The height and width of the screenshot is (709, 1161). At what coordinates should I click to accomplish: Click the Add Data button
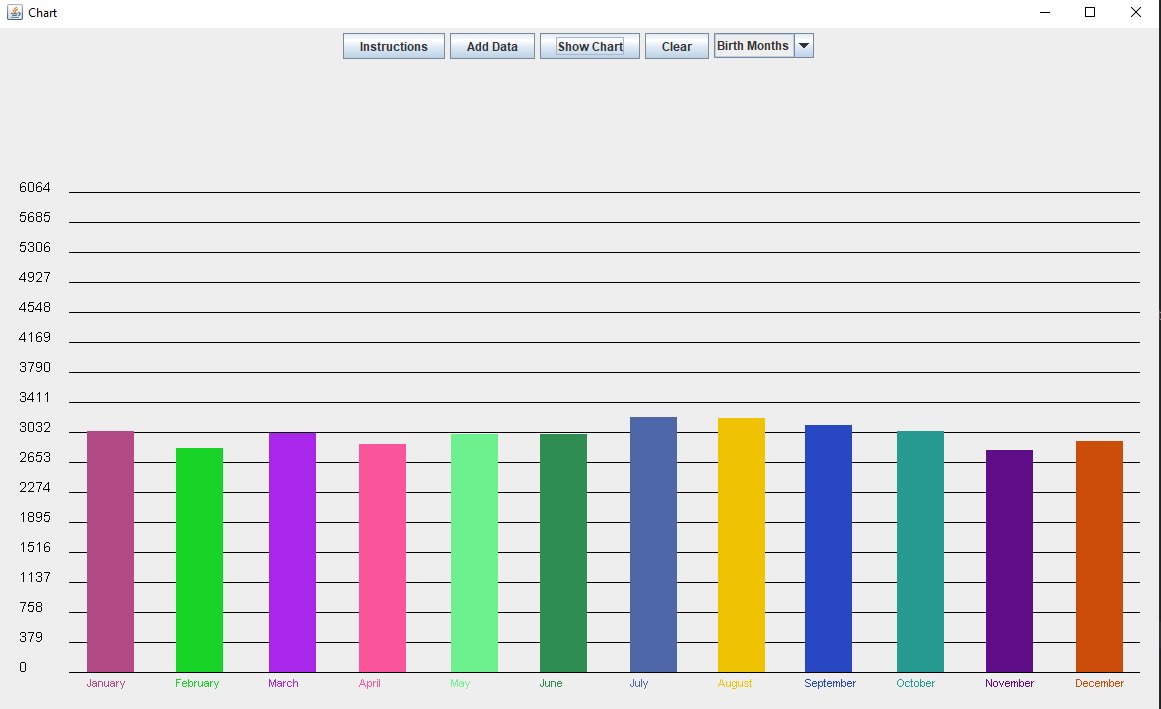pyautogui.click(x=492, y=46)
